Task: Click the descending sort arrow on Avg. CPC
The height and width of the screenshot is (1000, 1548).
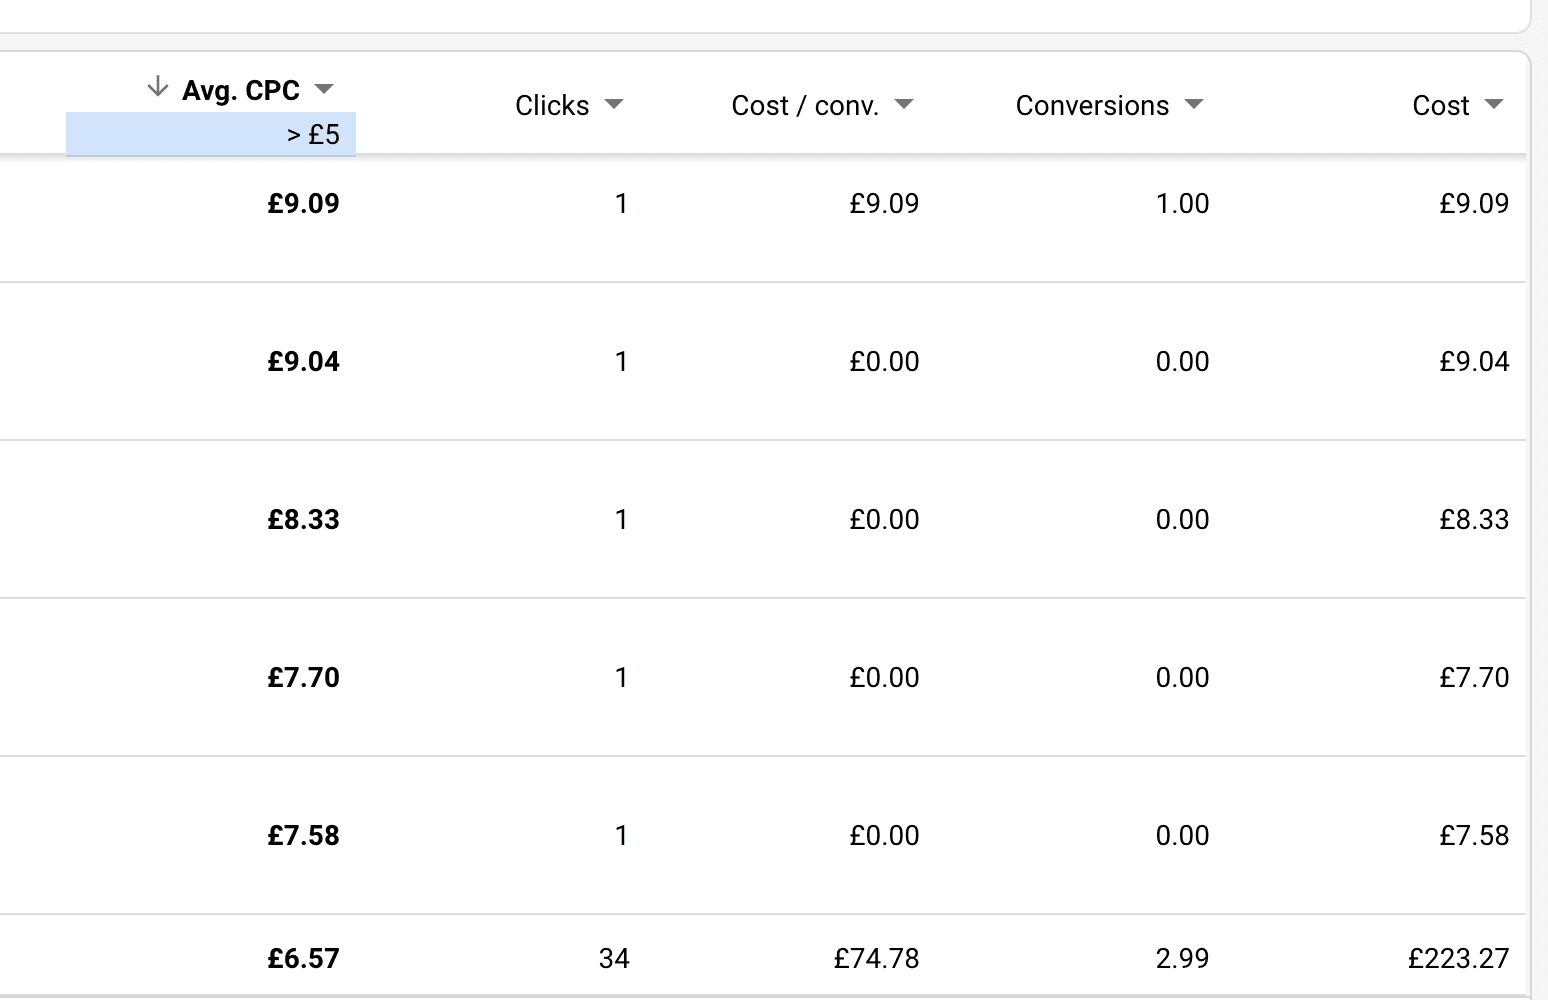Action: 157,87
